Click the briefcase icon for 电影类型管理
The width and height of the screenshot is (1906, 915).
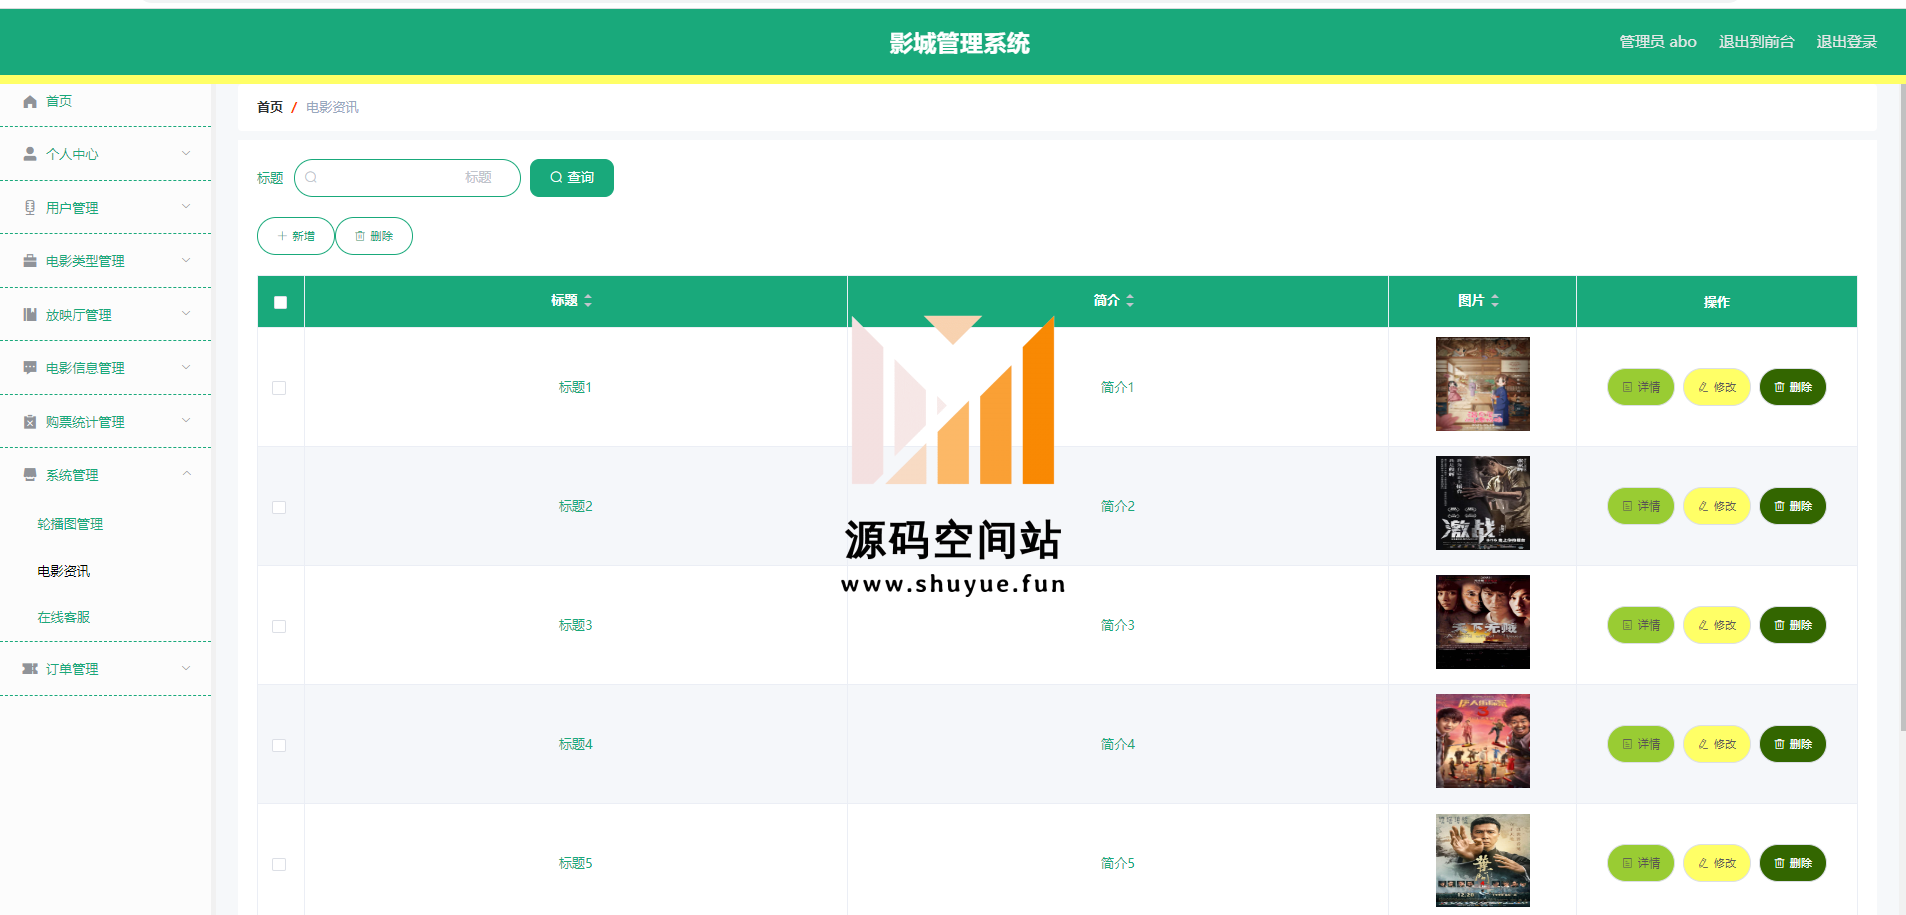(x=30, y=260)
